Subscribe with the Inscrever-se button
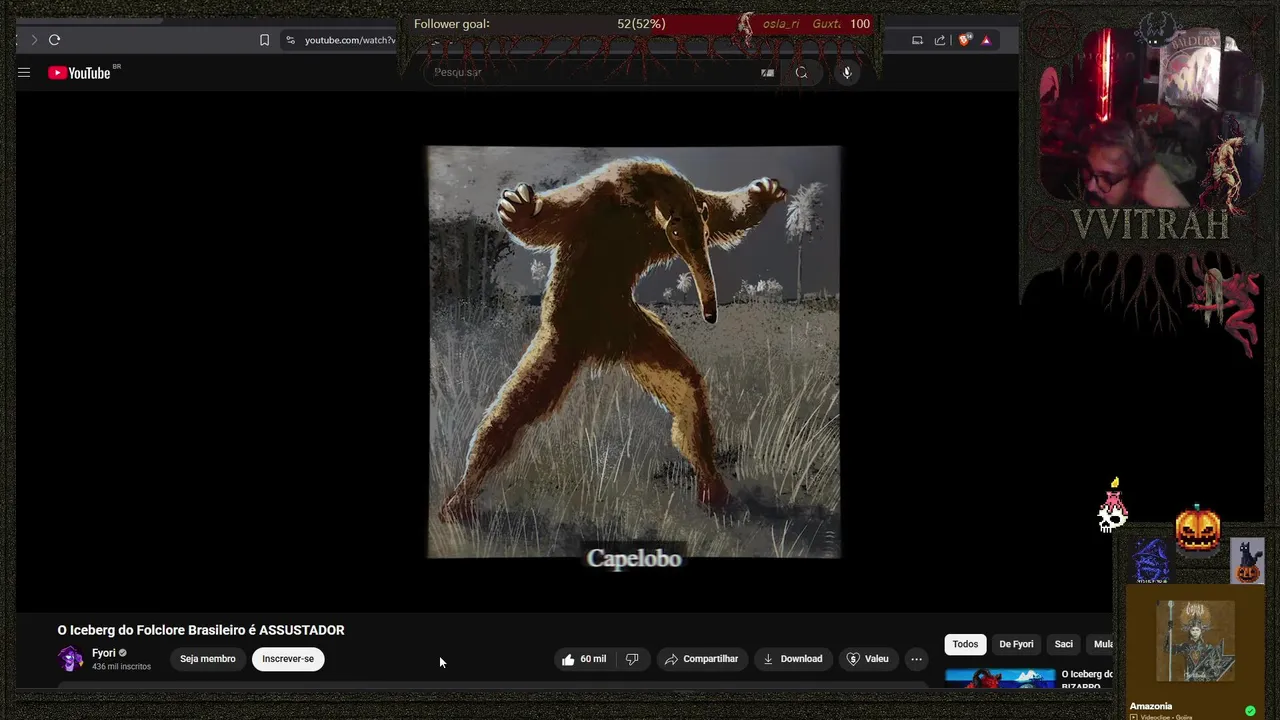The height and width of the screenshot is (720, 1280). [288, 659]
